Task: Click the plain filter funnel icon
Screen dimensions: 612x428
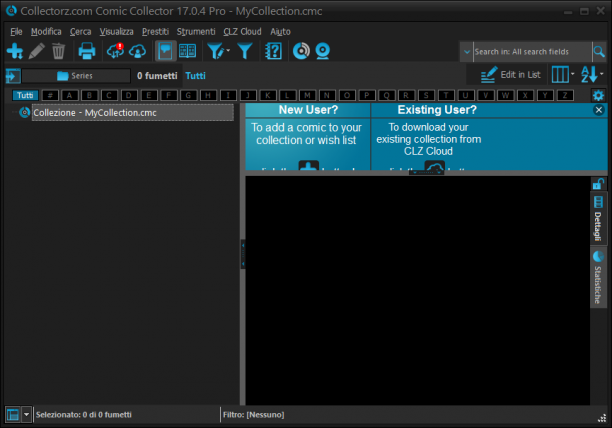Action: point(245,51)
